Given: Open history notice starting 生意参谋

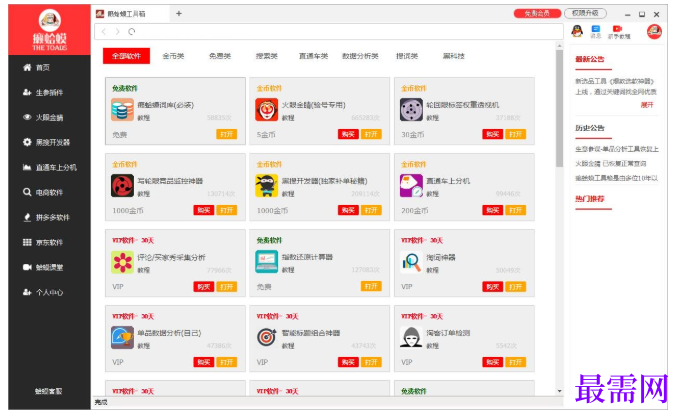Looking at the screenshot, I should (616, 149).
